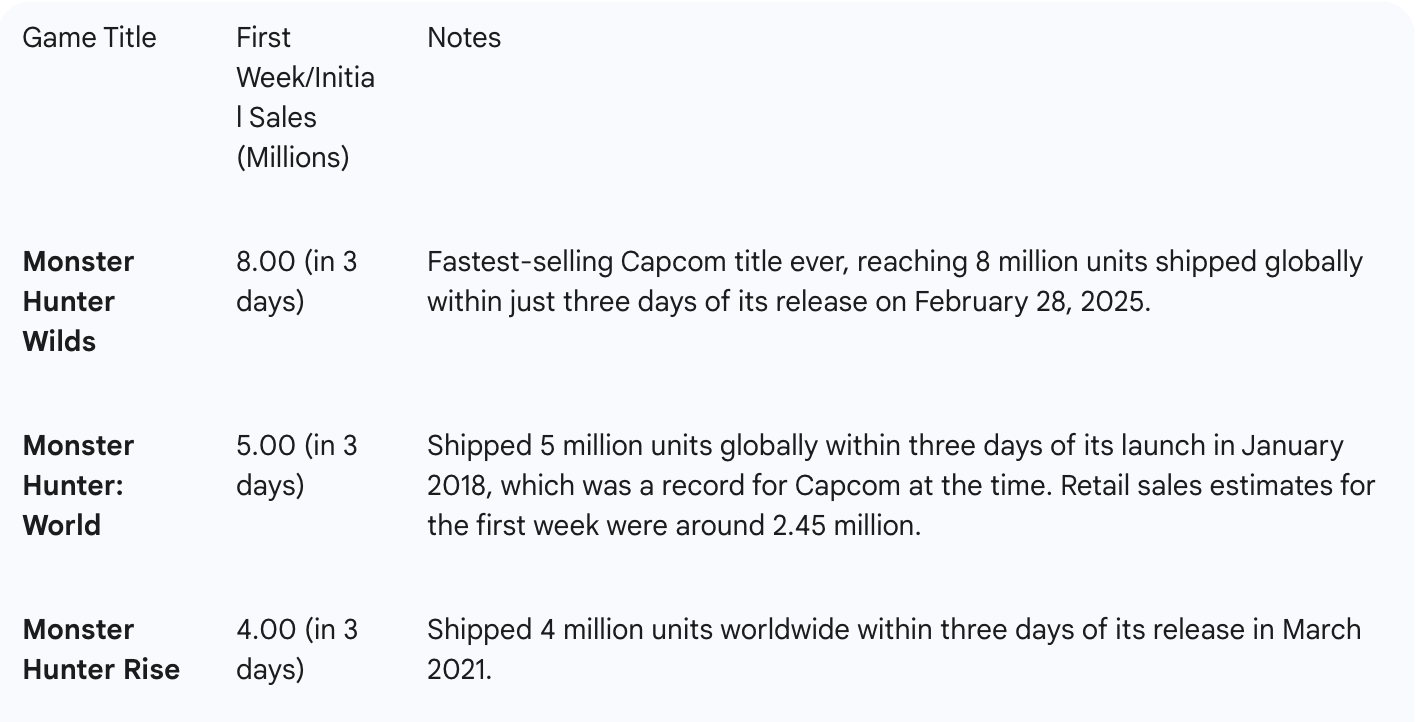Click the '(Millions)' text in header
Viewport: 1416px width, 722px height.
point(293,157)
